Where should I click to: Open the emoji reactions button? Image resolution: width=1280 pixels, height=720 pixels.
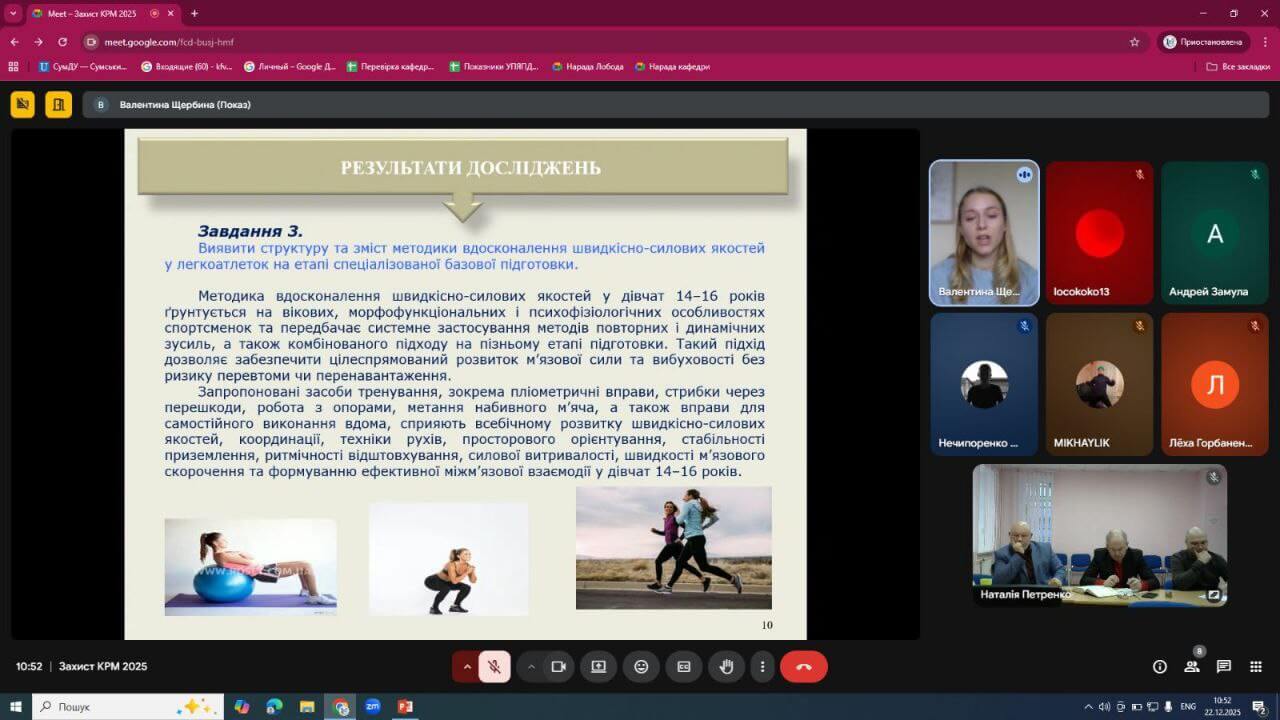click(641, 667)
